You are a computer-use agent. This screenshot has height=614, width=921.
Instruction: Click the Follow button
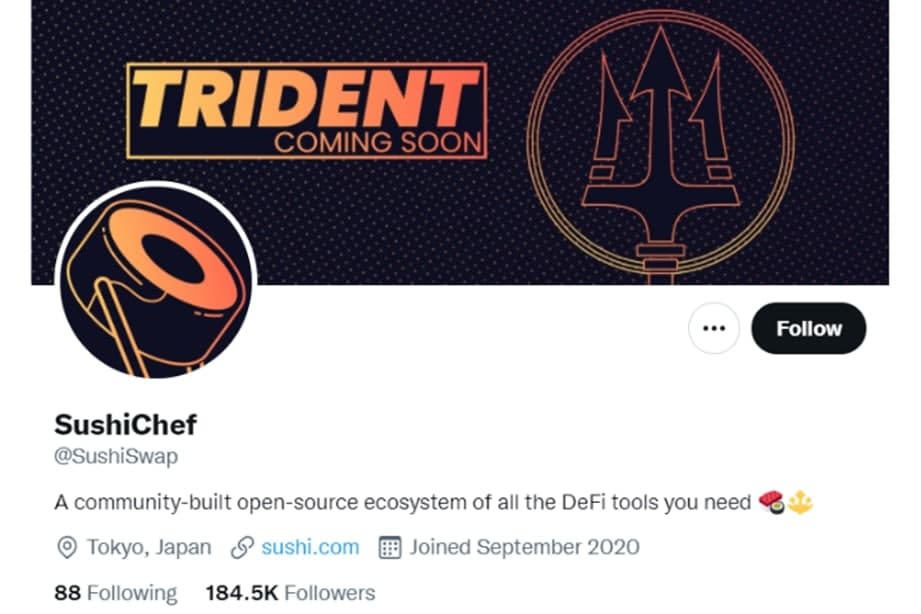(x=808, y=328)
